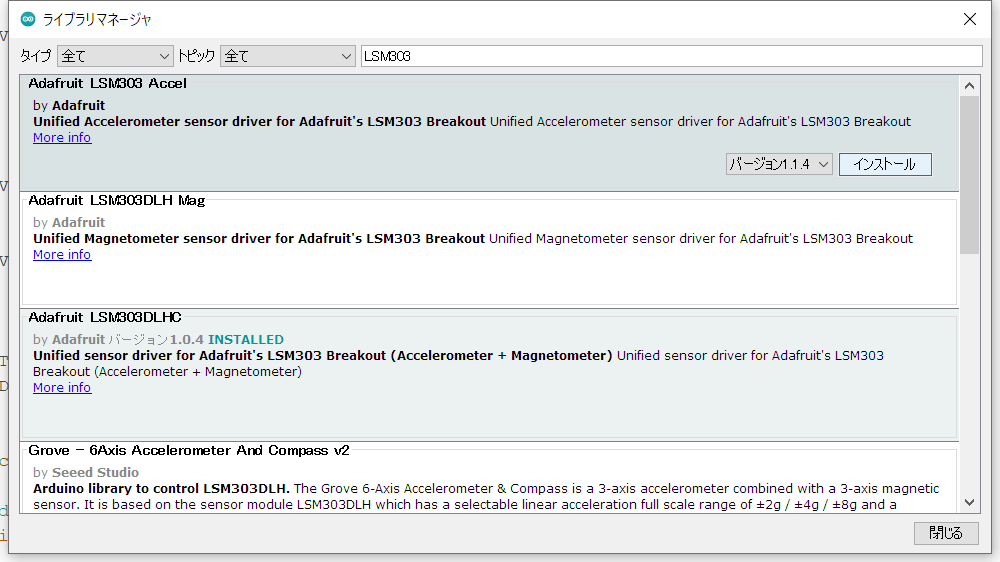Viewport: 1000px width, 562px height.
Task: Click the インストール button
Action: (x=885, y=164)
